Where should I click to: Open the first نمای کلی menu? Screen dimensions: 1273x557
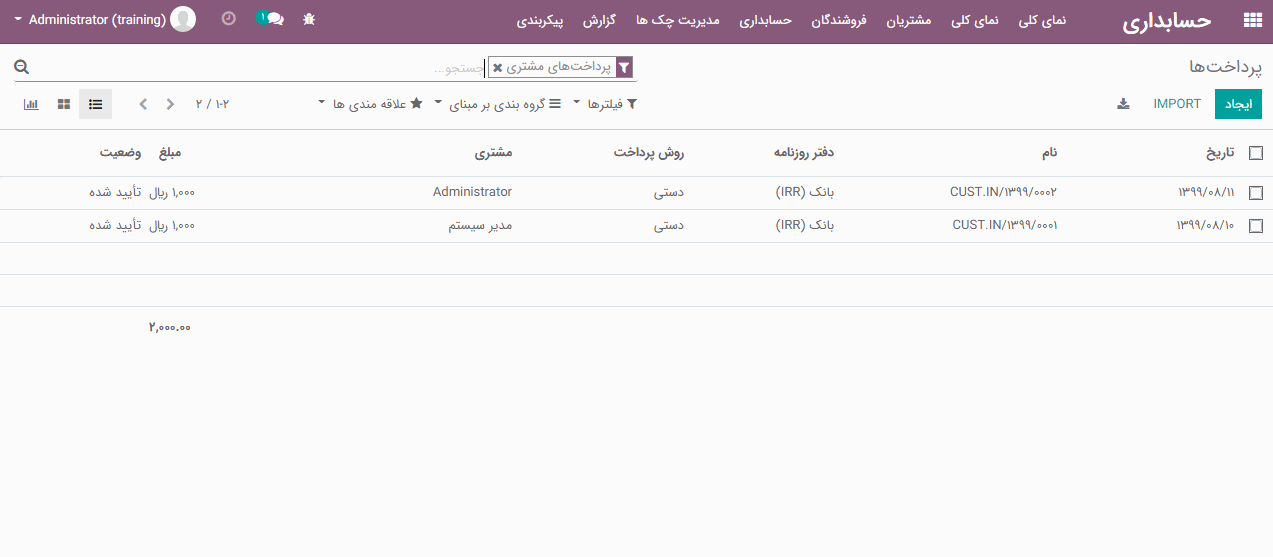pyautogui.click(x=1043, y=20)
